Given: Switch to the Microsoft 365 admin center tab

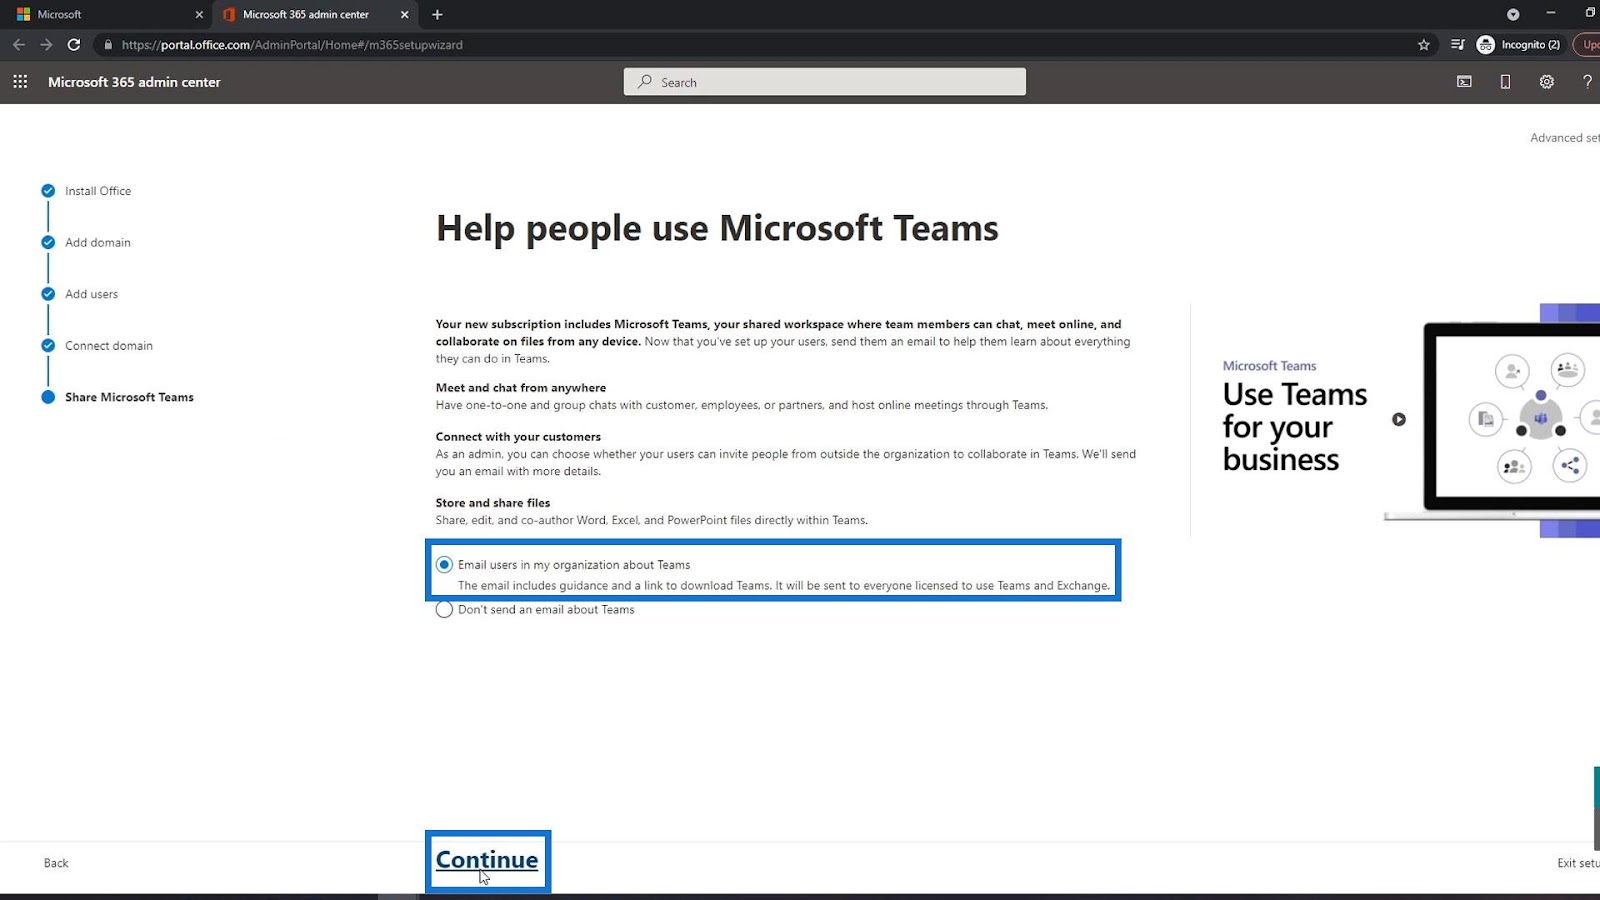Looking at the screenshot, I should [x=316, y=15].
